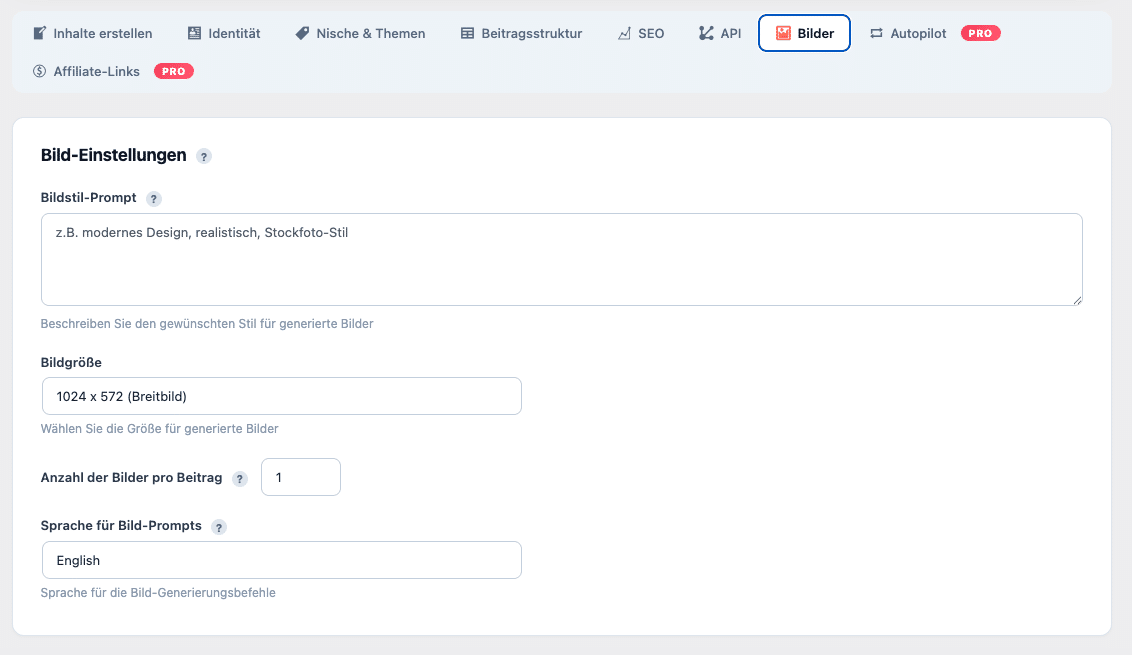This screenshot has width=1132, height=655.
Task: Click the Anzahl der Bilder number field
Action: [x=300, y=477]
